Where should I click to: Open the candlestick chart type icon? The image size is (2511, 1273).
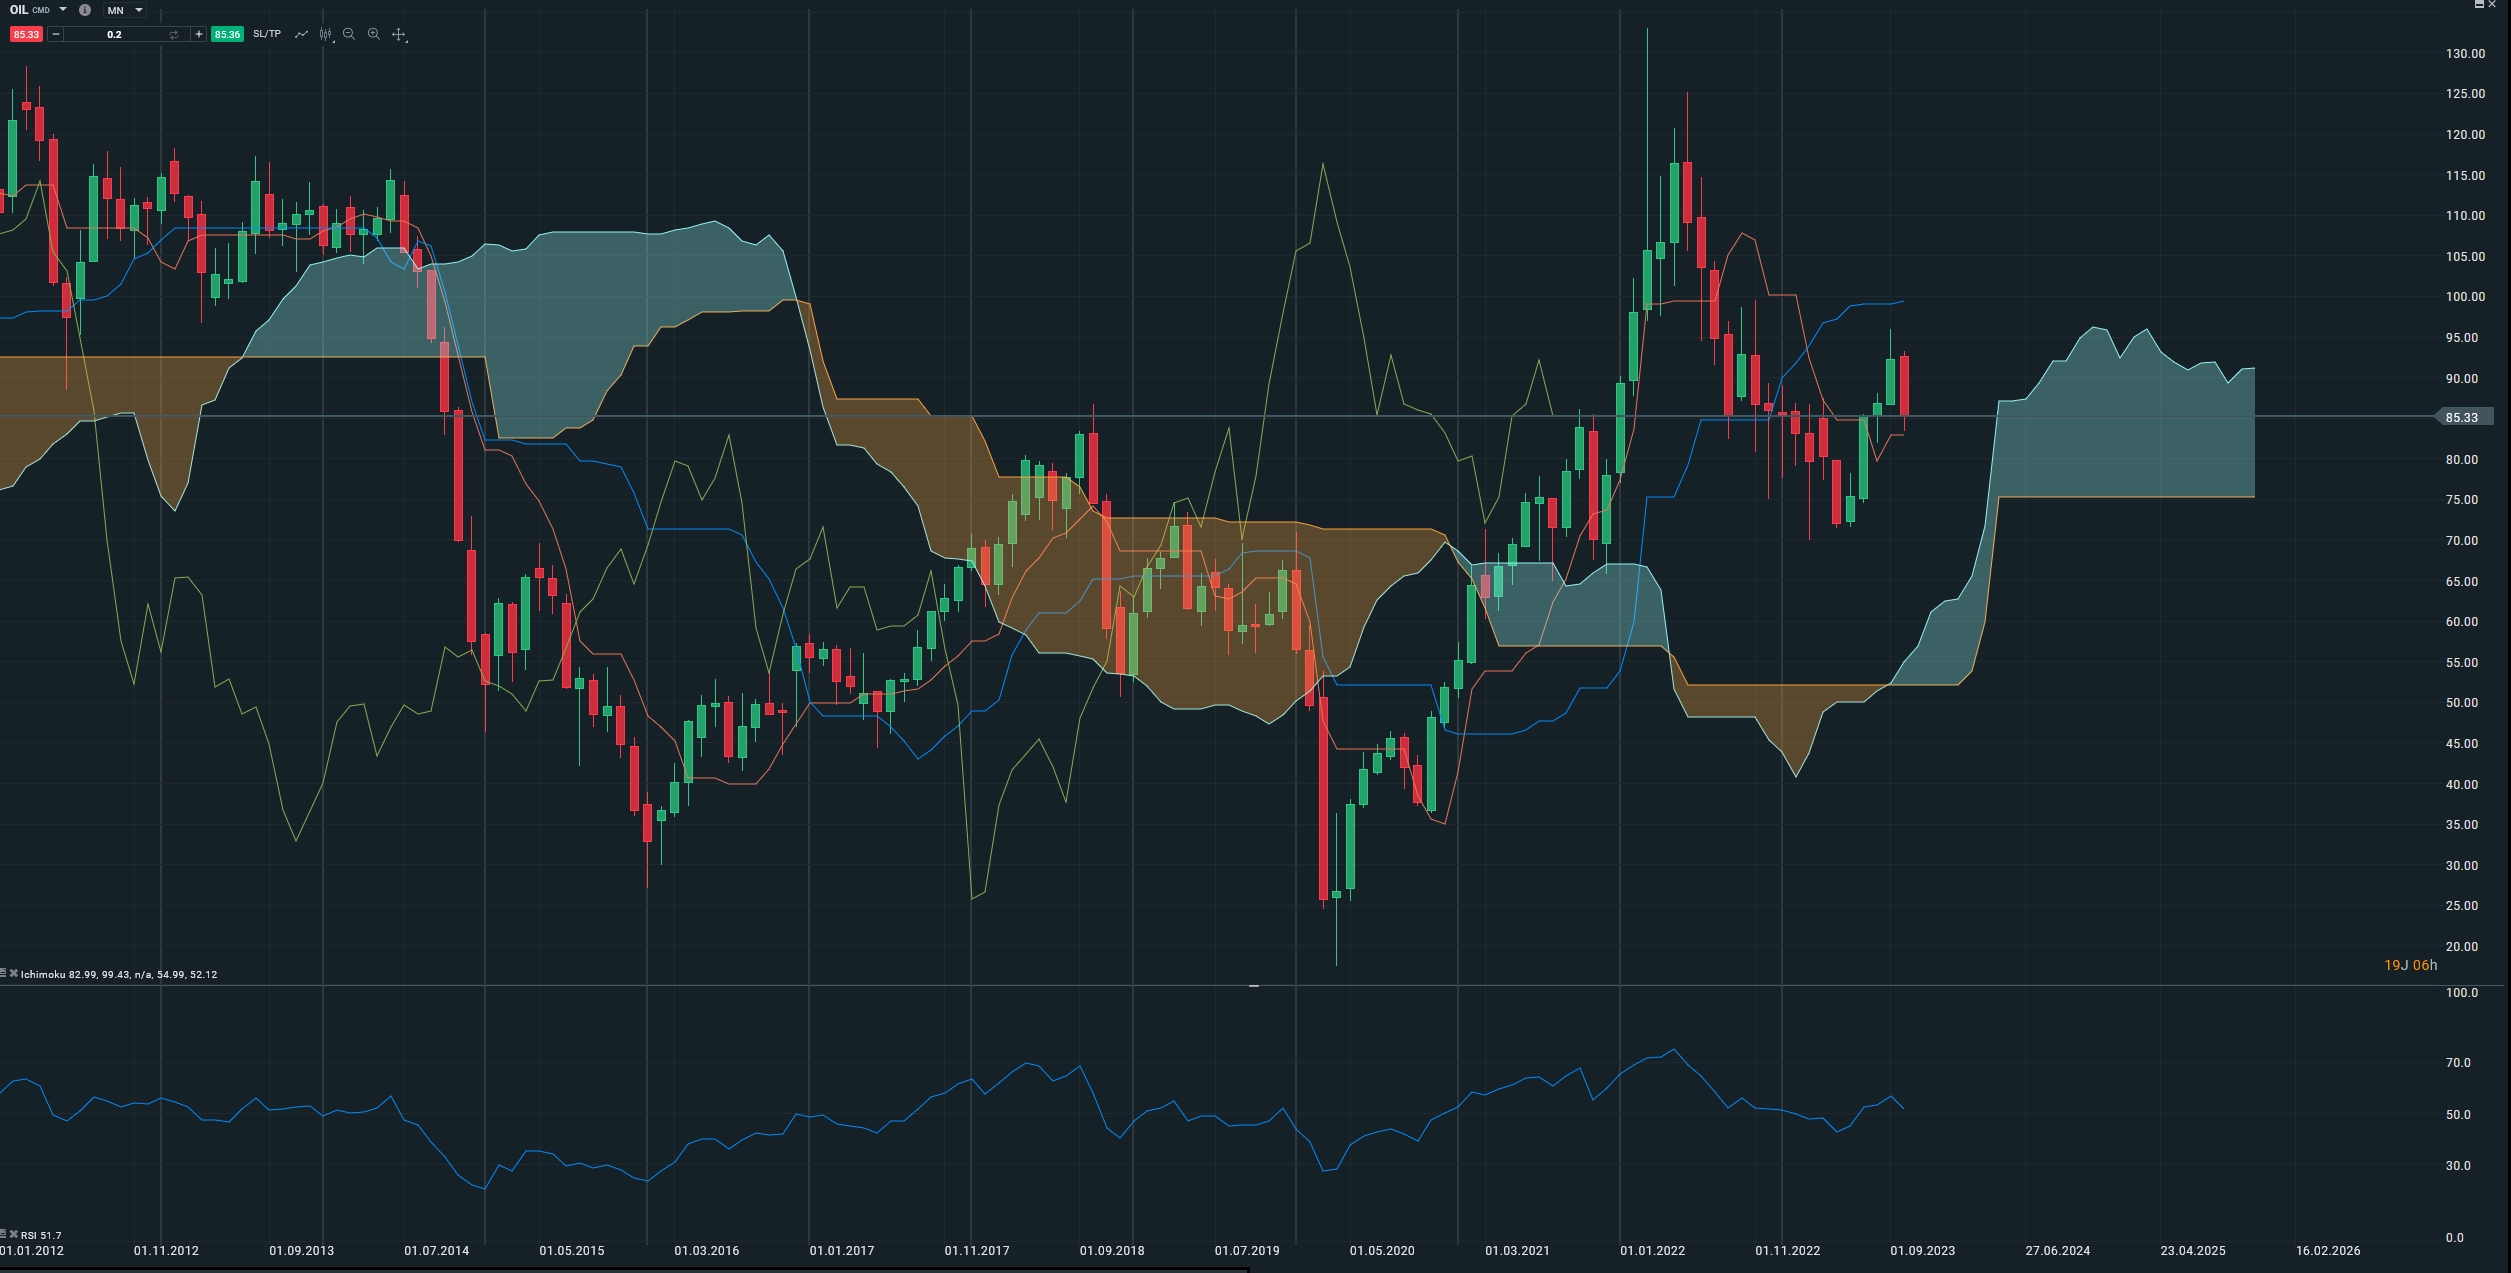(x=326, y=34)
